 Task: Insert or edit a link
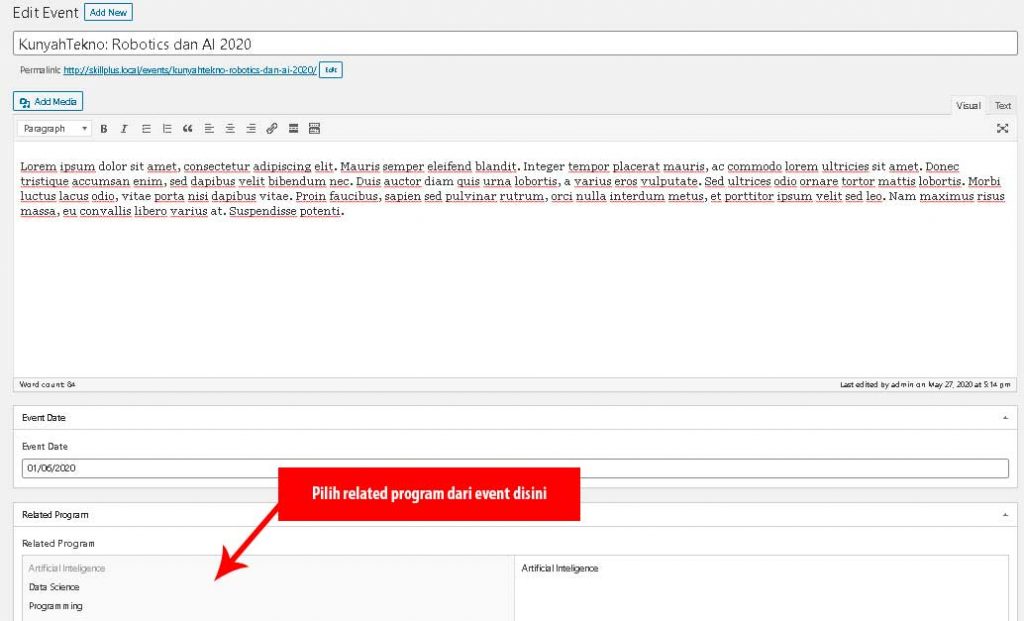pyautogui.click(x=272, y=129)
